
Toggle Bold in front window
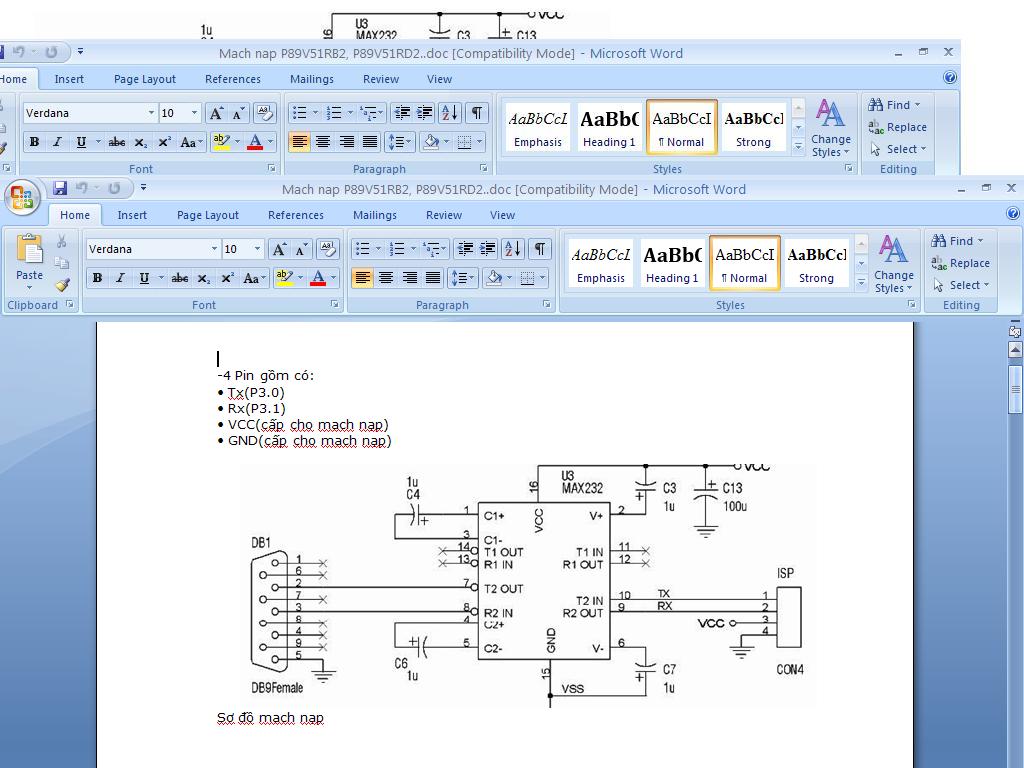[x=97, y=278]
